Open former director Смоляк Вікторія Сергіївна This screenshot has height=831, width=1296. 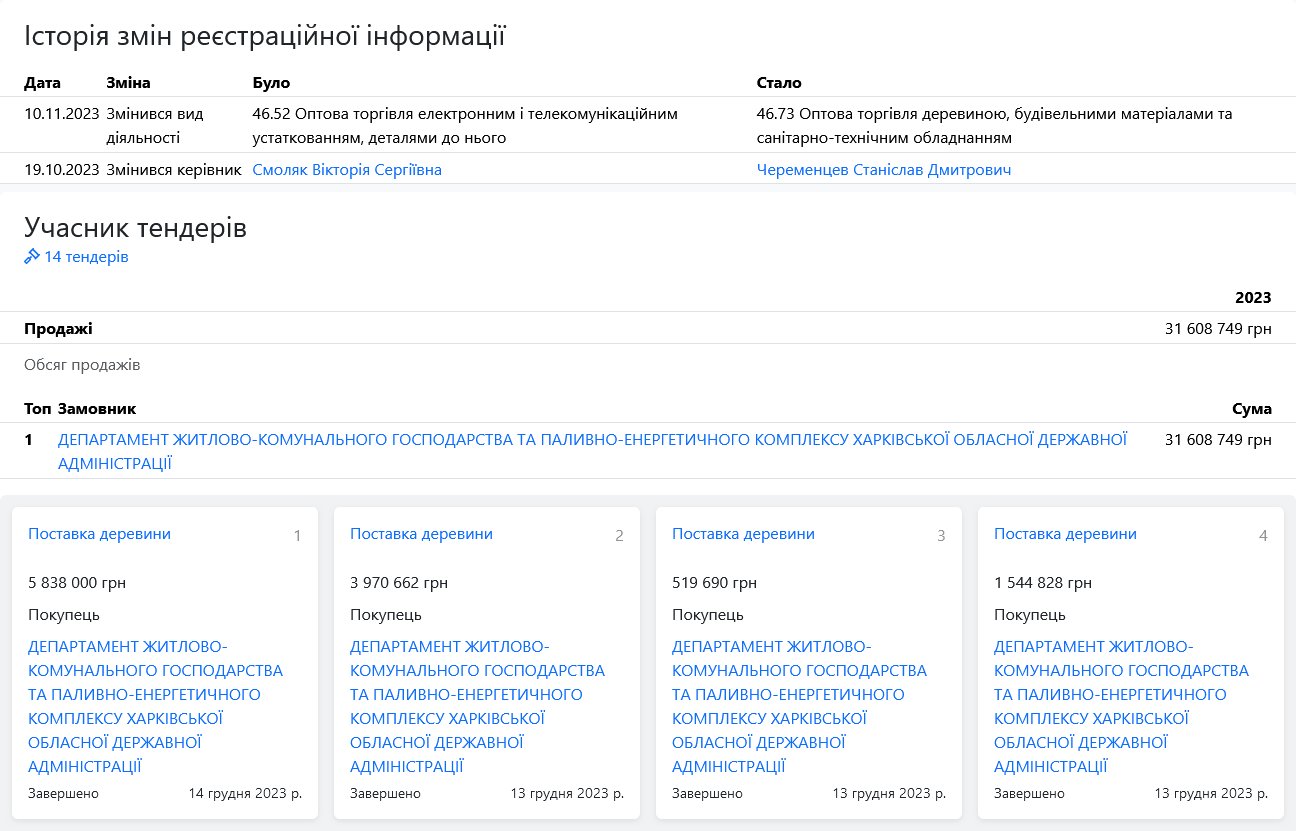coord(347,170)
